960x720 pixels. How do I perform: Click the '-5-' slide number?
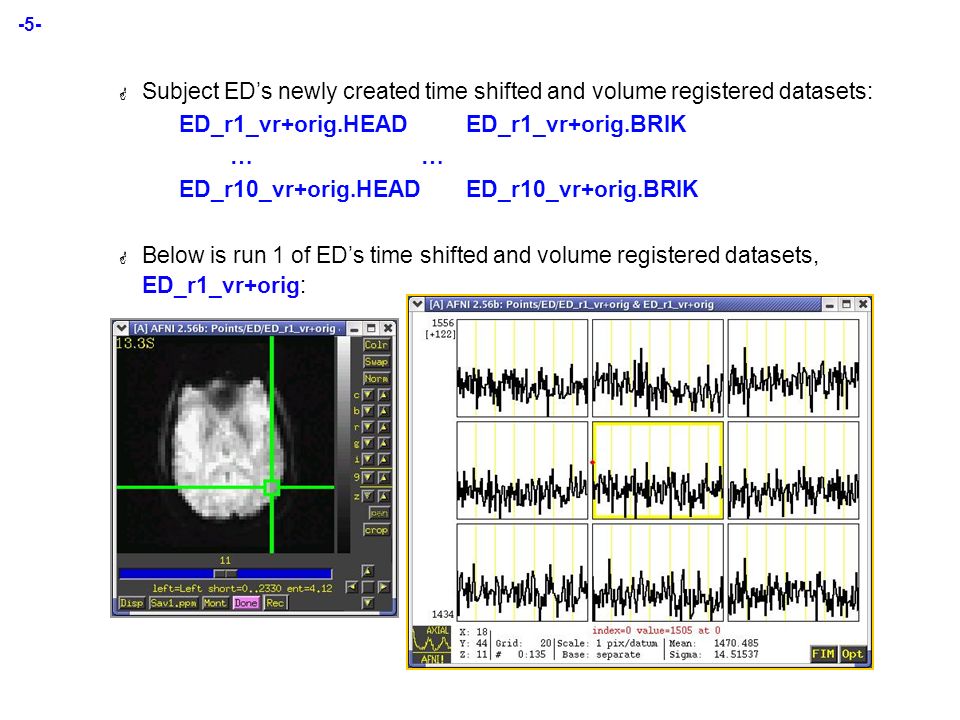(x=30, y=25)
